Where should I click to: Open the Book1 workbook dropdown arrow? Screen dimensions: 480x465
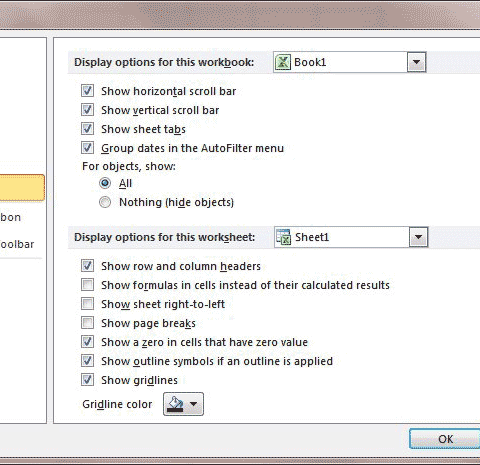click(416, 62)
